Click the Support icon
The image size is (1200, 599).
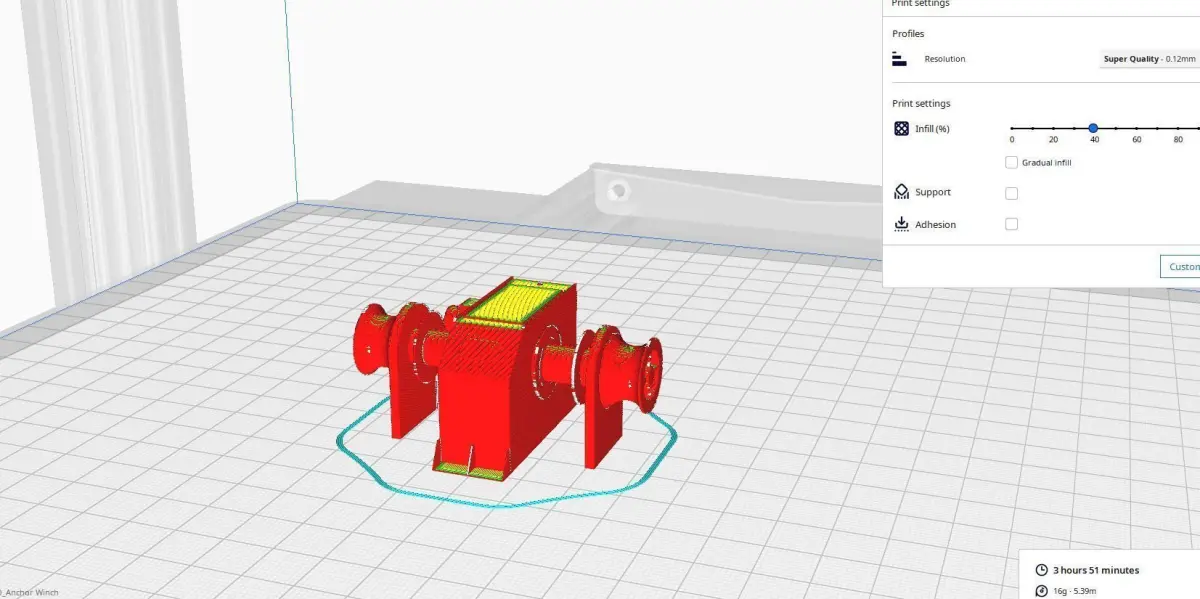coord(901,192)
